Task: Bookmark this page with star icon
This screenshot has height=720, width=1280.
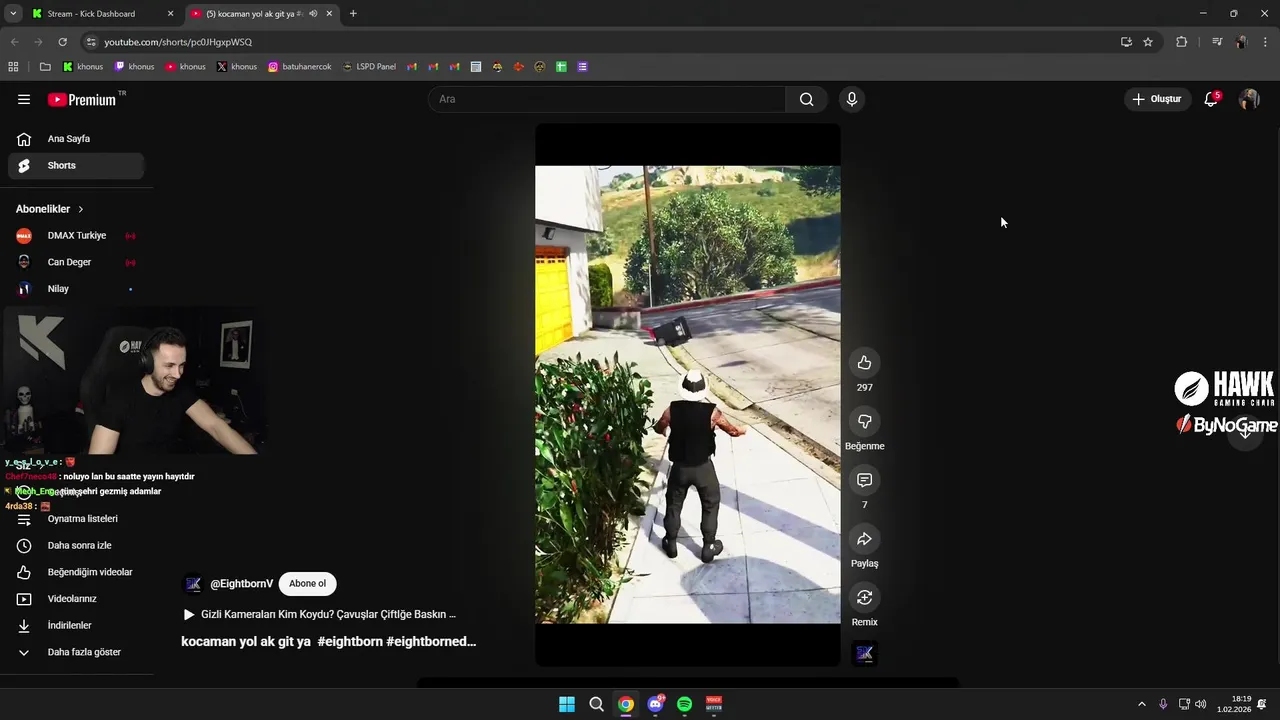Action: 1148,42
